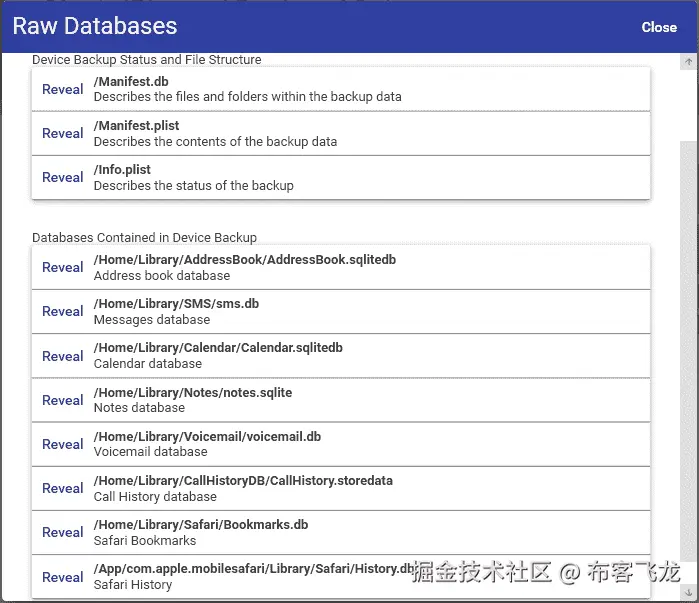Screen dimensions: 699x603
Task: Click 'Address book database' description
Action: (162, 276)
